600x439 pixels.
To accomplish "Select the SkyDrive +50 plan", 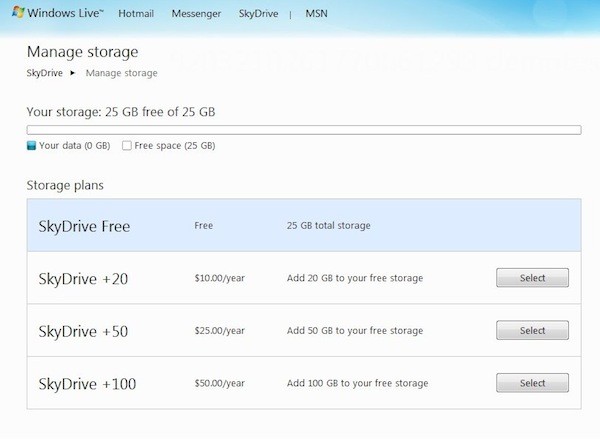I will pos(532,330).
